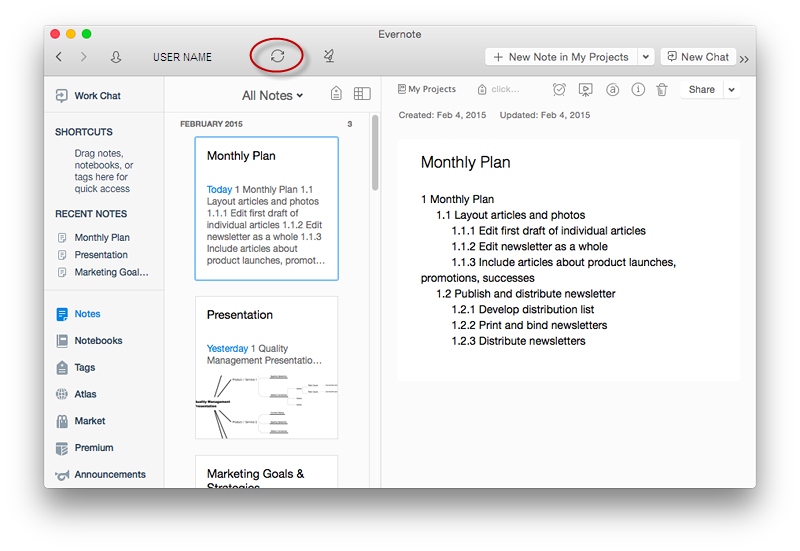Click the Market bag icon
Image resolution: width=800 pixels, height=551 pixels.
click(62, 421)
